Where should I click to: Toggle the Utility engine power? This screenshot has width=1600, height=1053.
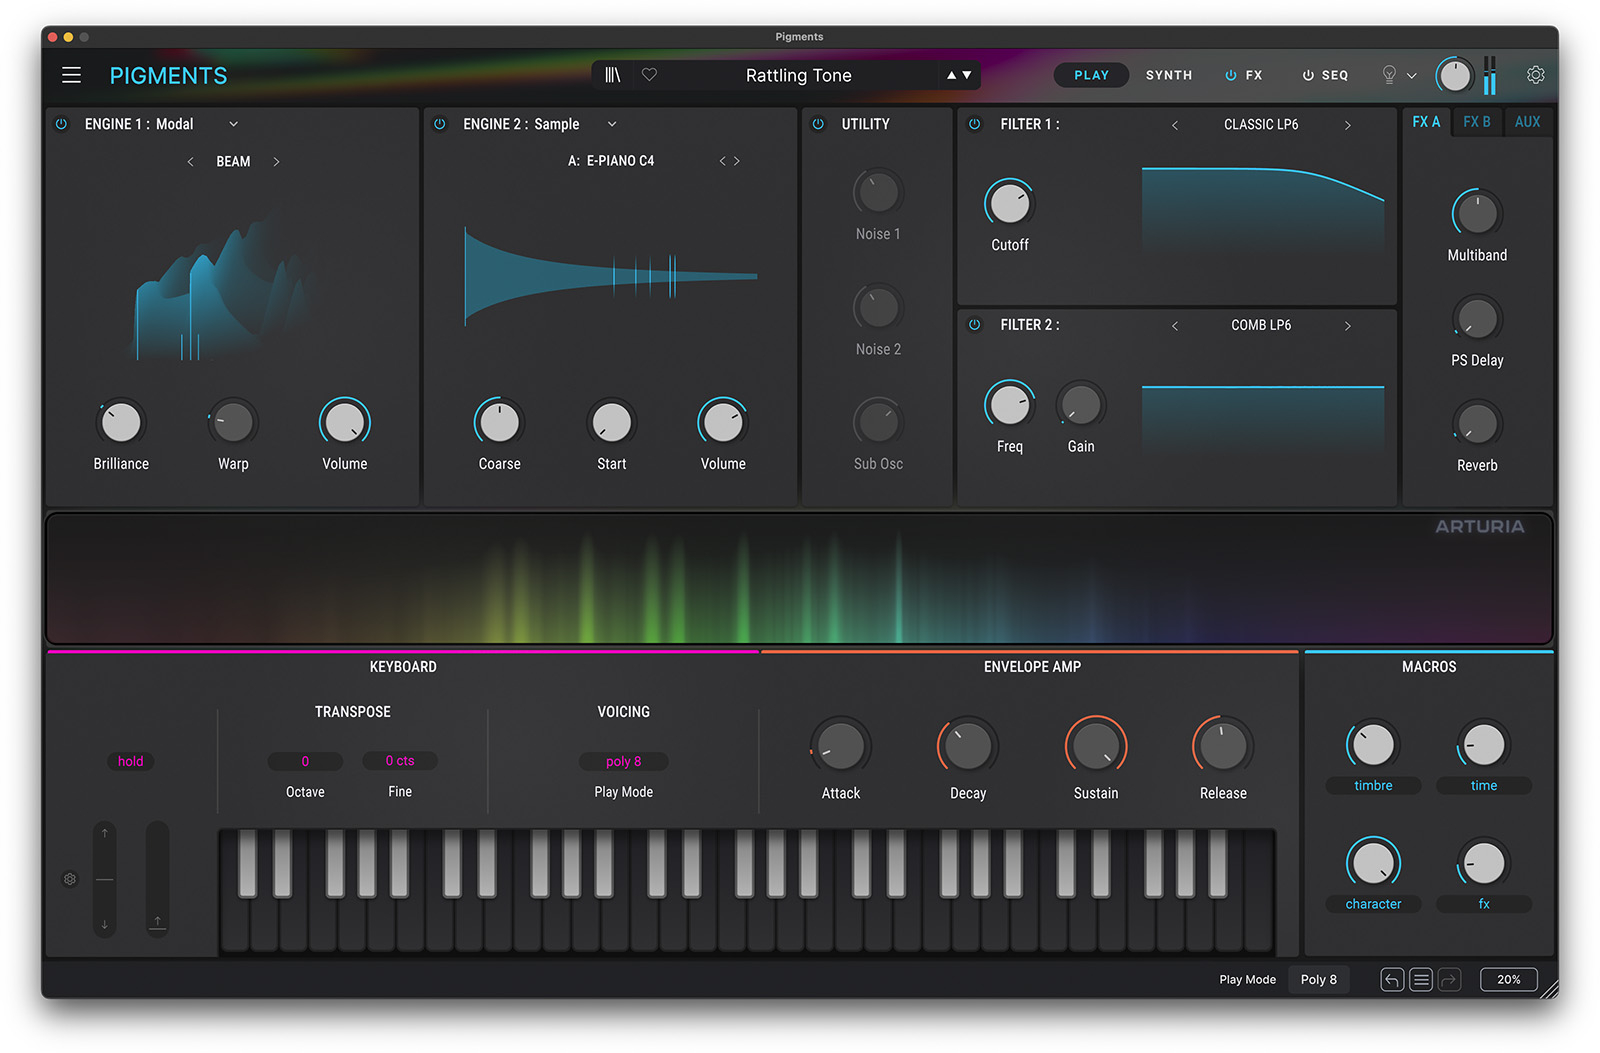818,124
